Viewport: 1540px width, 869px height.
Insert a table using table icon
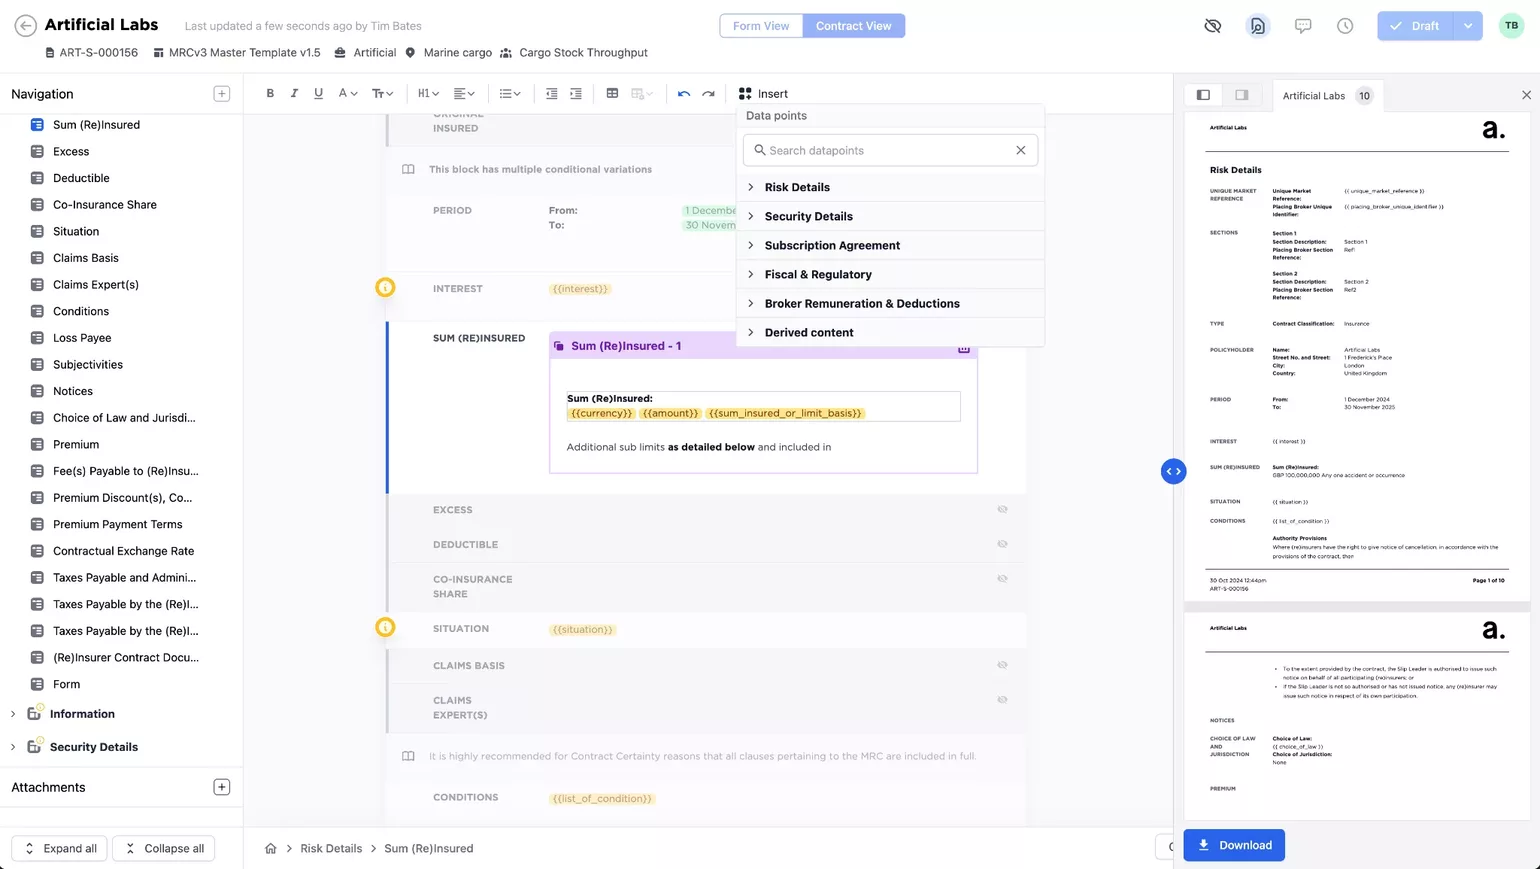click(612, 93)
